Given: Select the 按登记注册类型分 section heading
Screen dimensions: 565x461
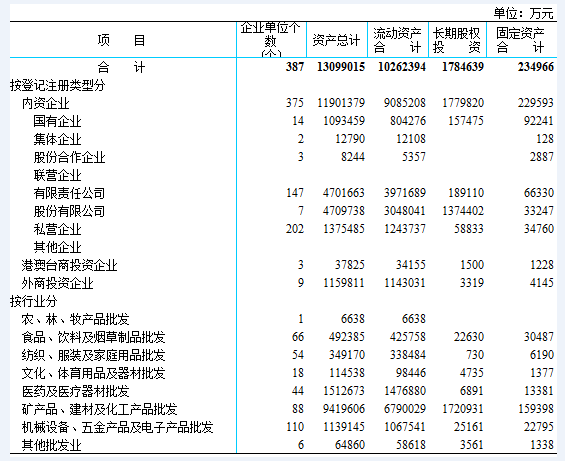Looking at the screenshot, I should tap(58, 85).
